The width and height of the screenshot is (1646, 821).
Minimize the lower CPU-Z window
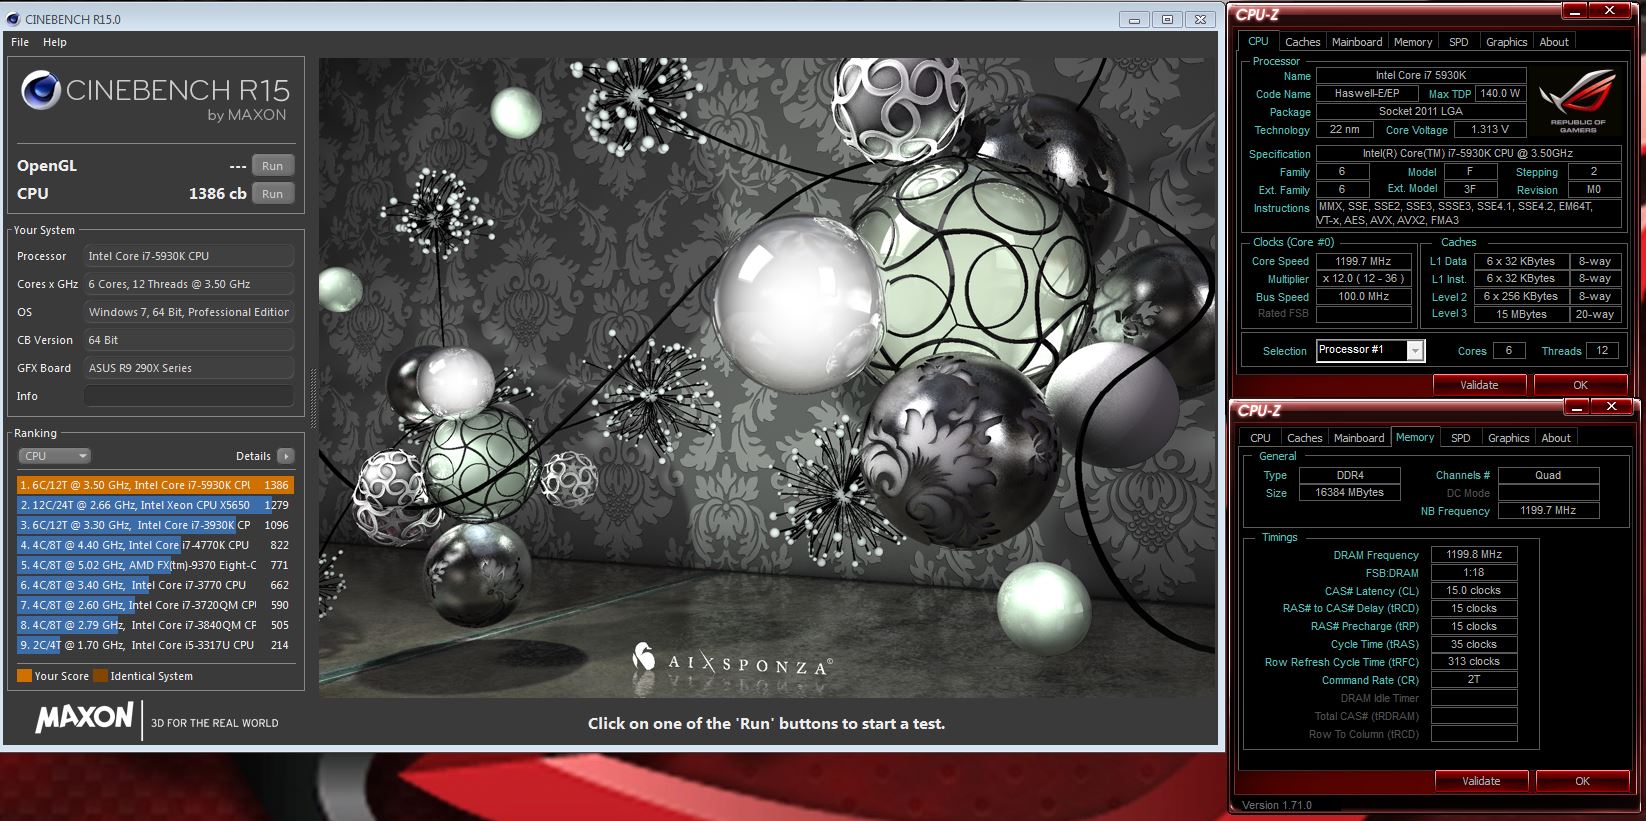click(1576, 407)
